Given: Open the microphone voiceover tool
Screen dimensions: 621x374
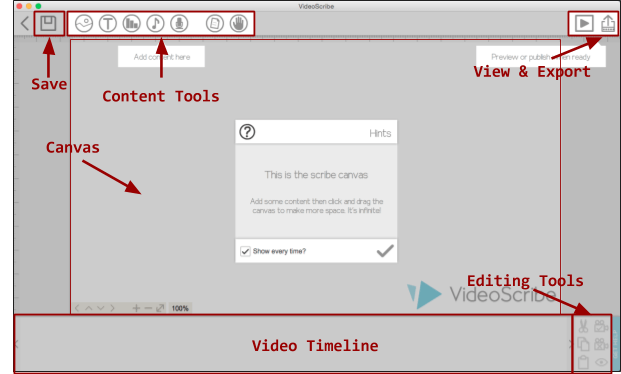Looking at the screenshot, I should [x=179, y=24].
